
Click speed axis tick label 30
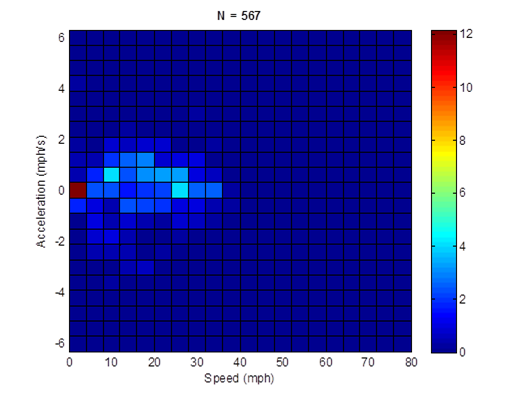tap(197, 362)
